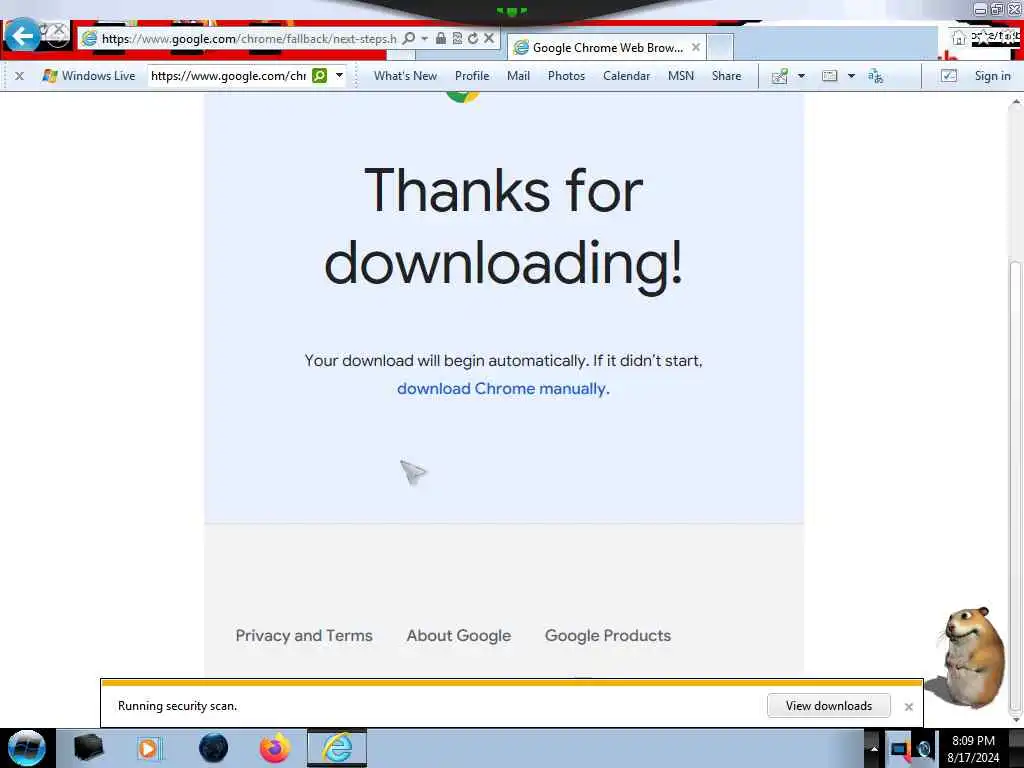
Task: Select the Google Chrome Web Browser tab
Action: point(607,48)
